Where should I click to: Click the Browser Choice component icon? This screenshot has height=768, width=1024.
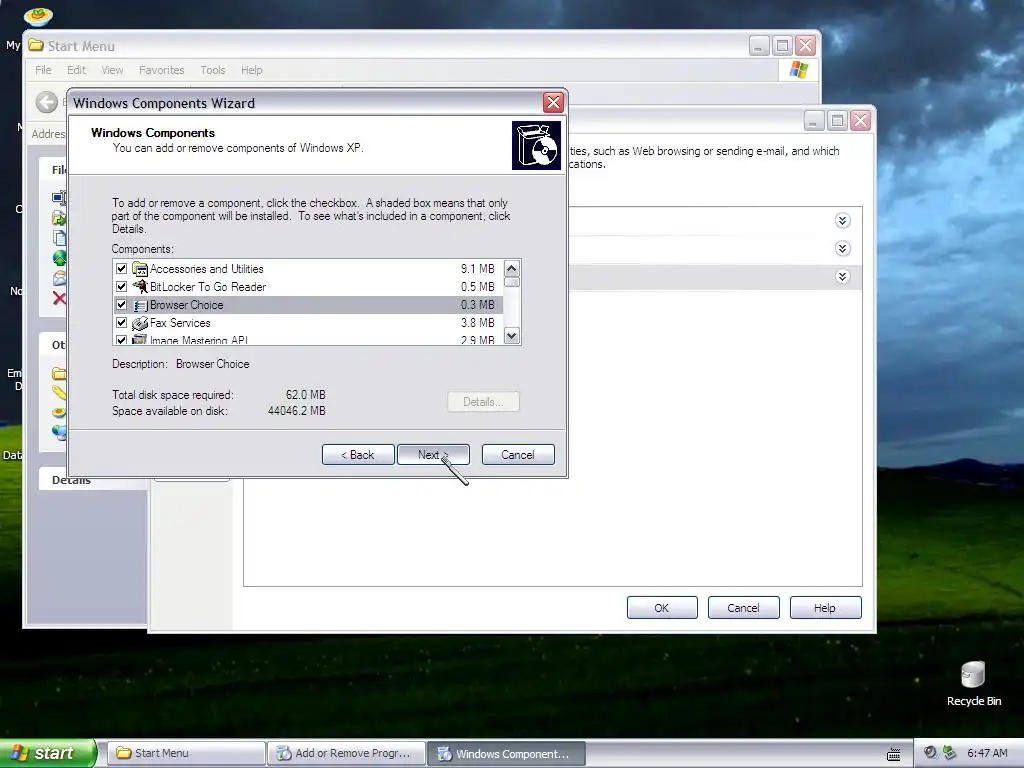click(x=140, y=305)
